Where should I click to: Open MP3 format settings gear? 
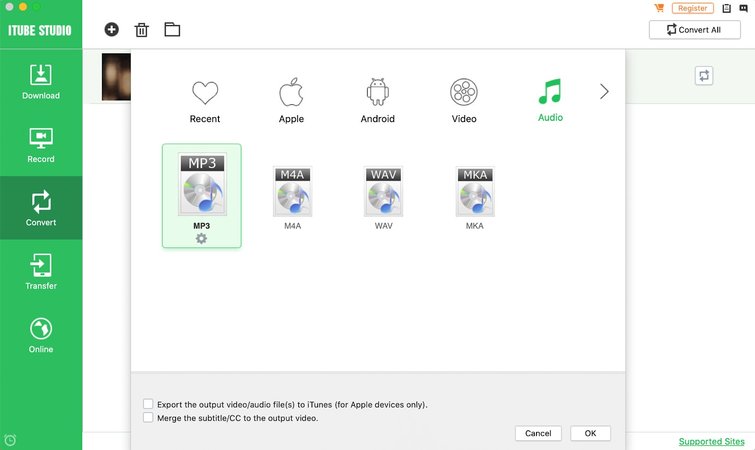click(x=201, y=238)
